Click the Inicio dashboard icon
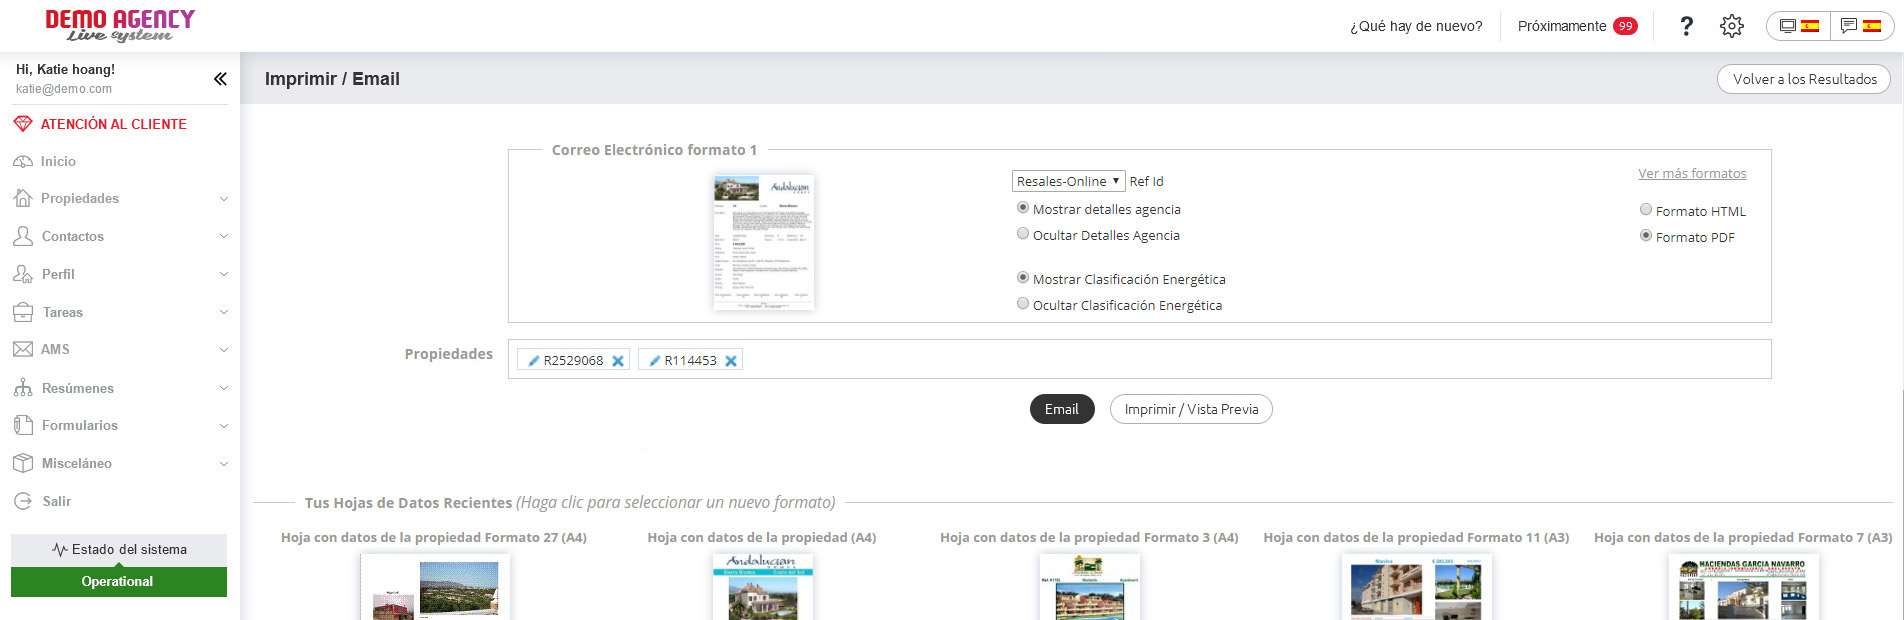 click(x=23, y=161)
